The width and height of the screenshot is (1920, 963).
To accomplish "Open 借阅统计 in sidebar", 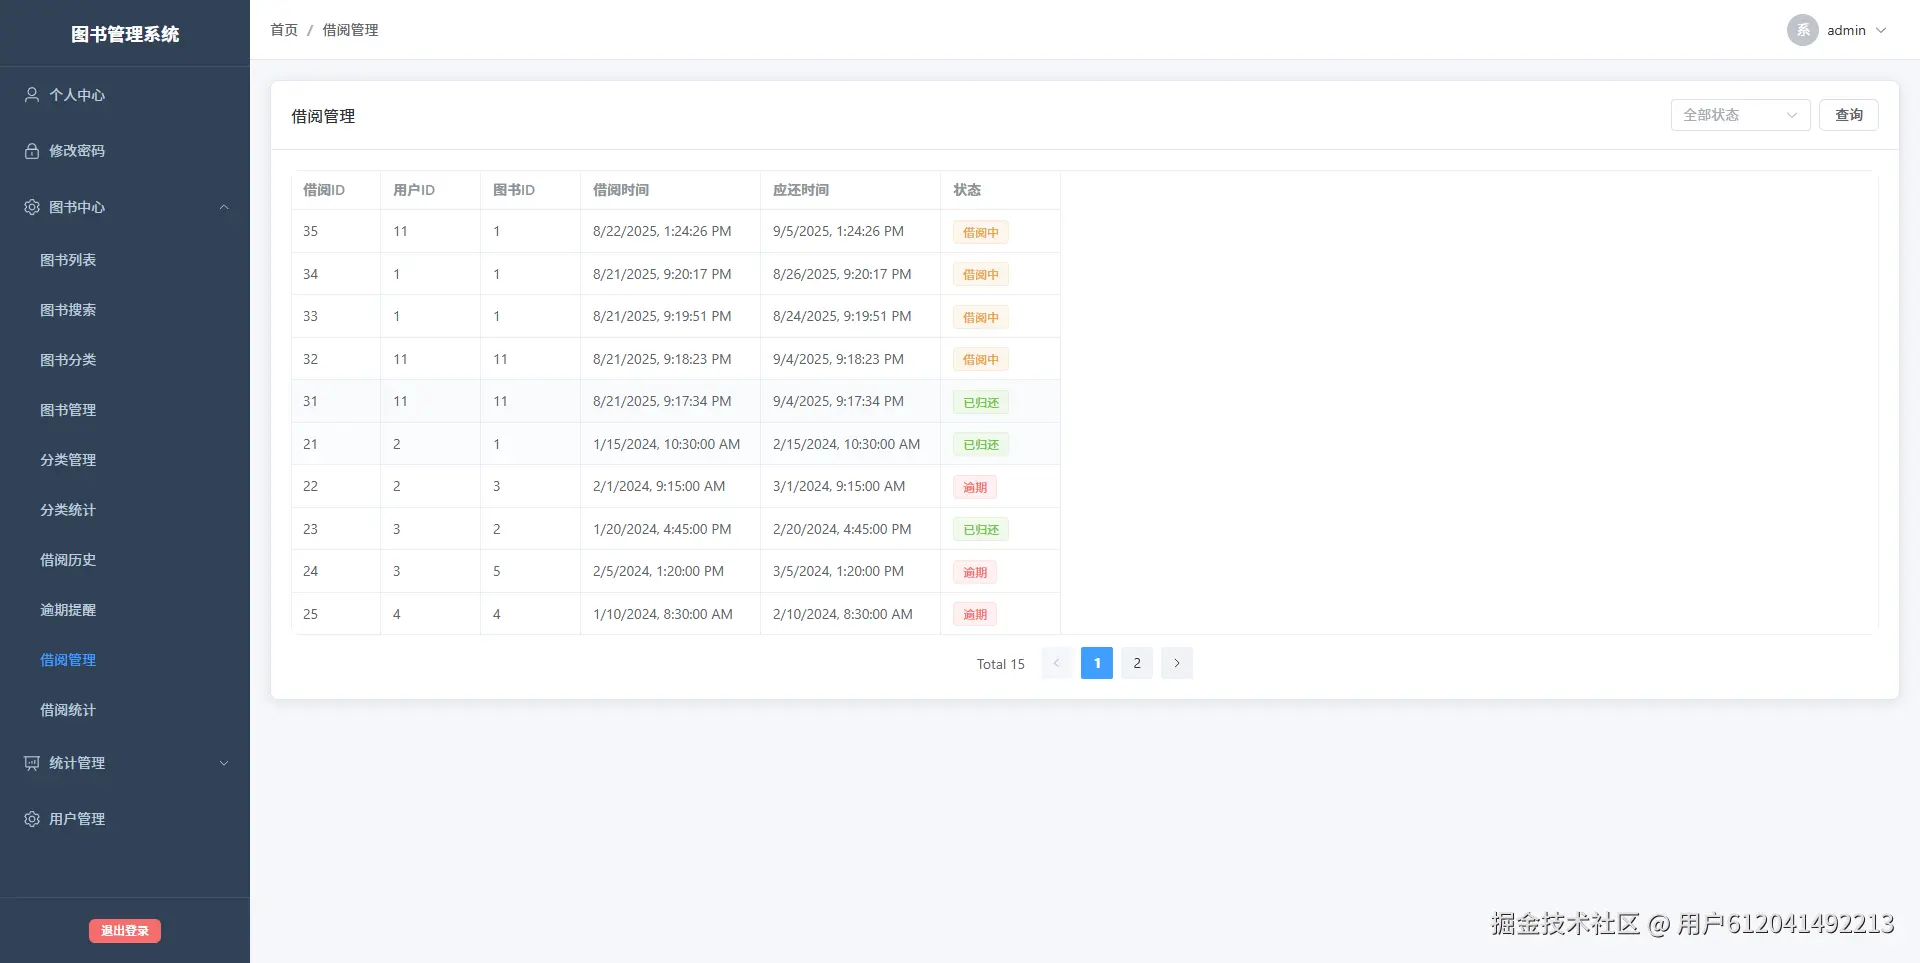I will click(x=125, y=710).
